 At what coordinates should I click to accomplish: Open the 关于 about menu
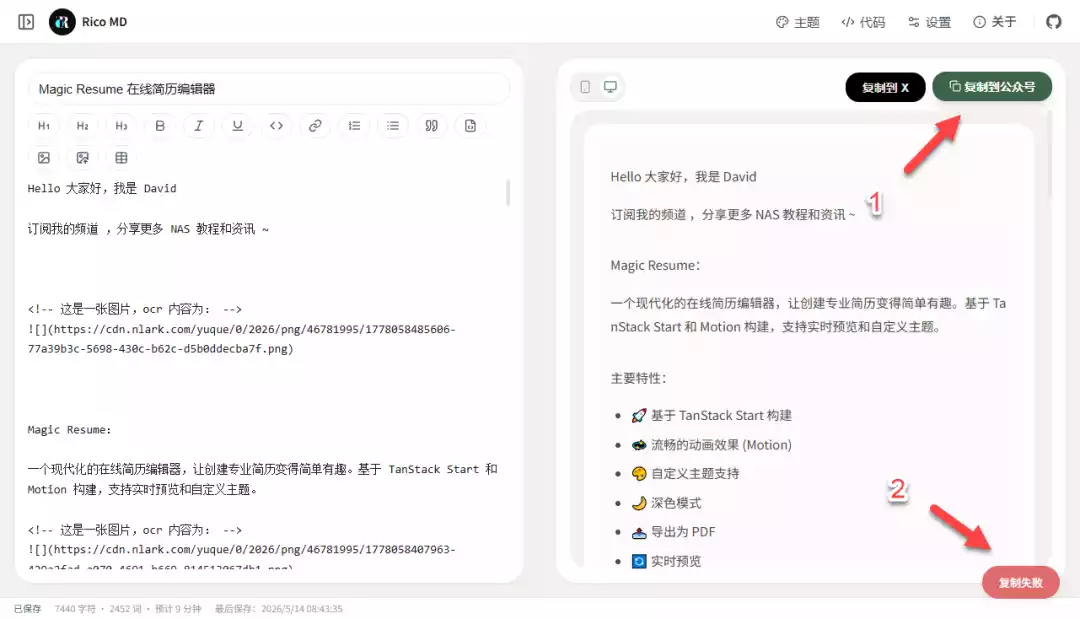(995, 22)
